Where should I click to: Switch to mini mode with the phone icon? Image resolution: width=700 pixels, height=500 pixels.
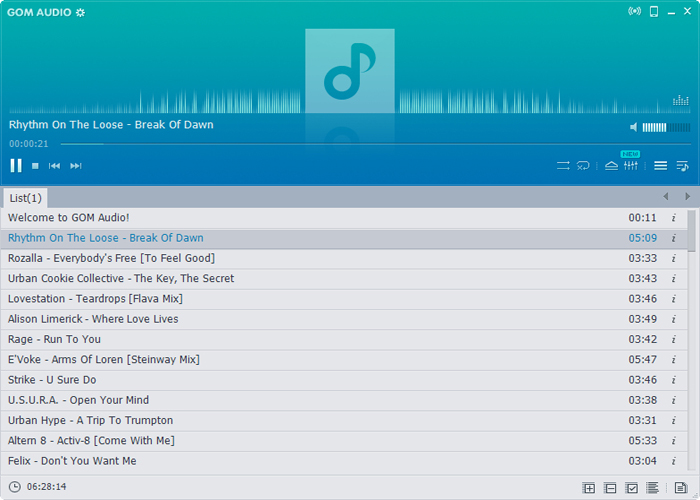coord(654,12)
